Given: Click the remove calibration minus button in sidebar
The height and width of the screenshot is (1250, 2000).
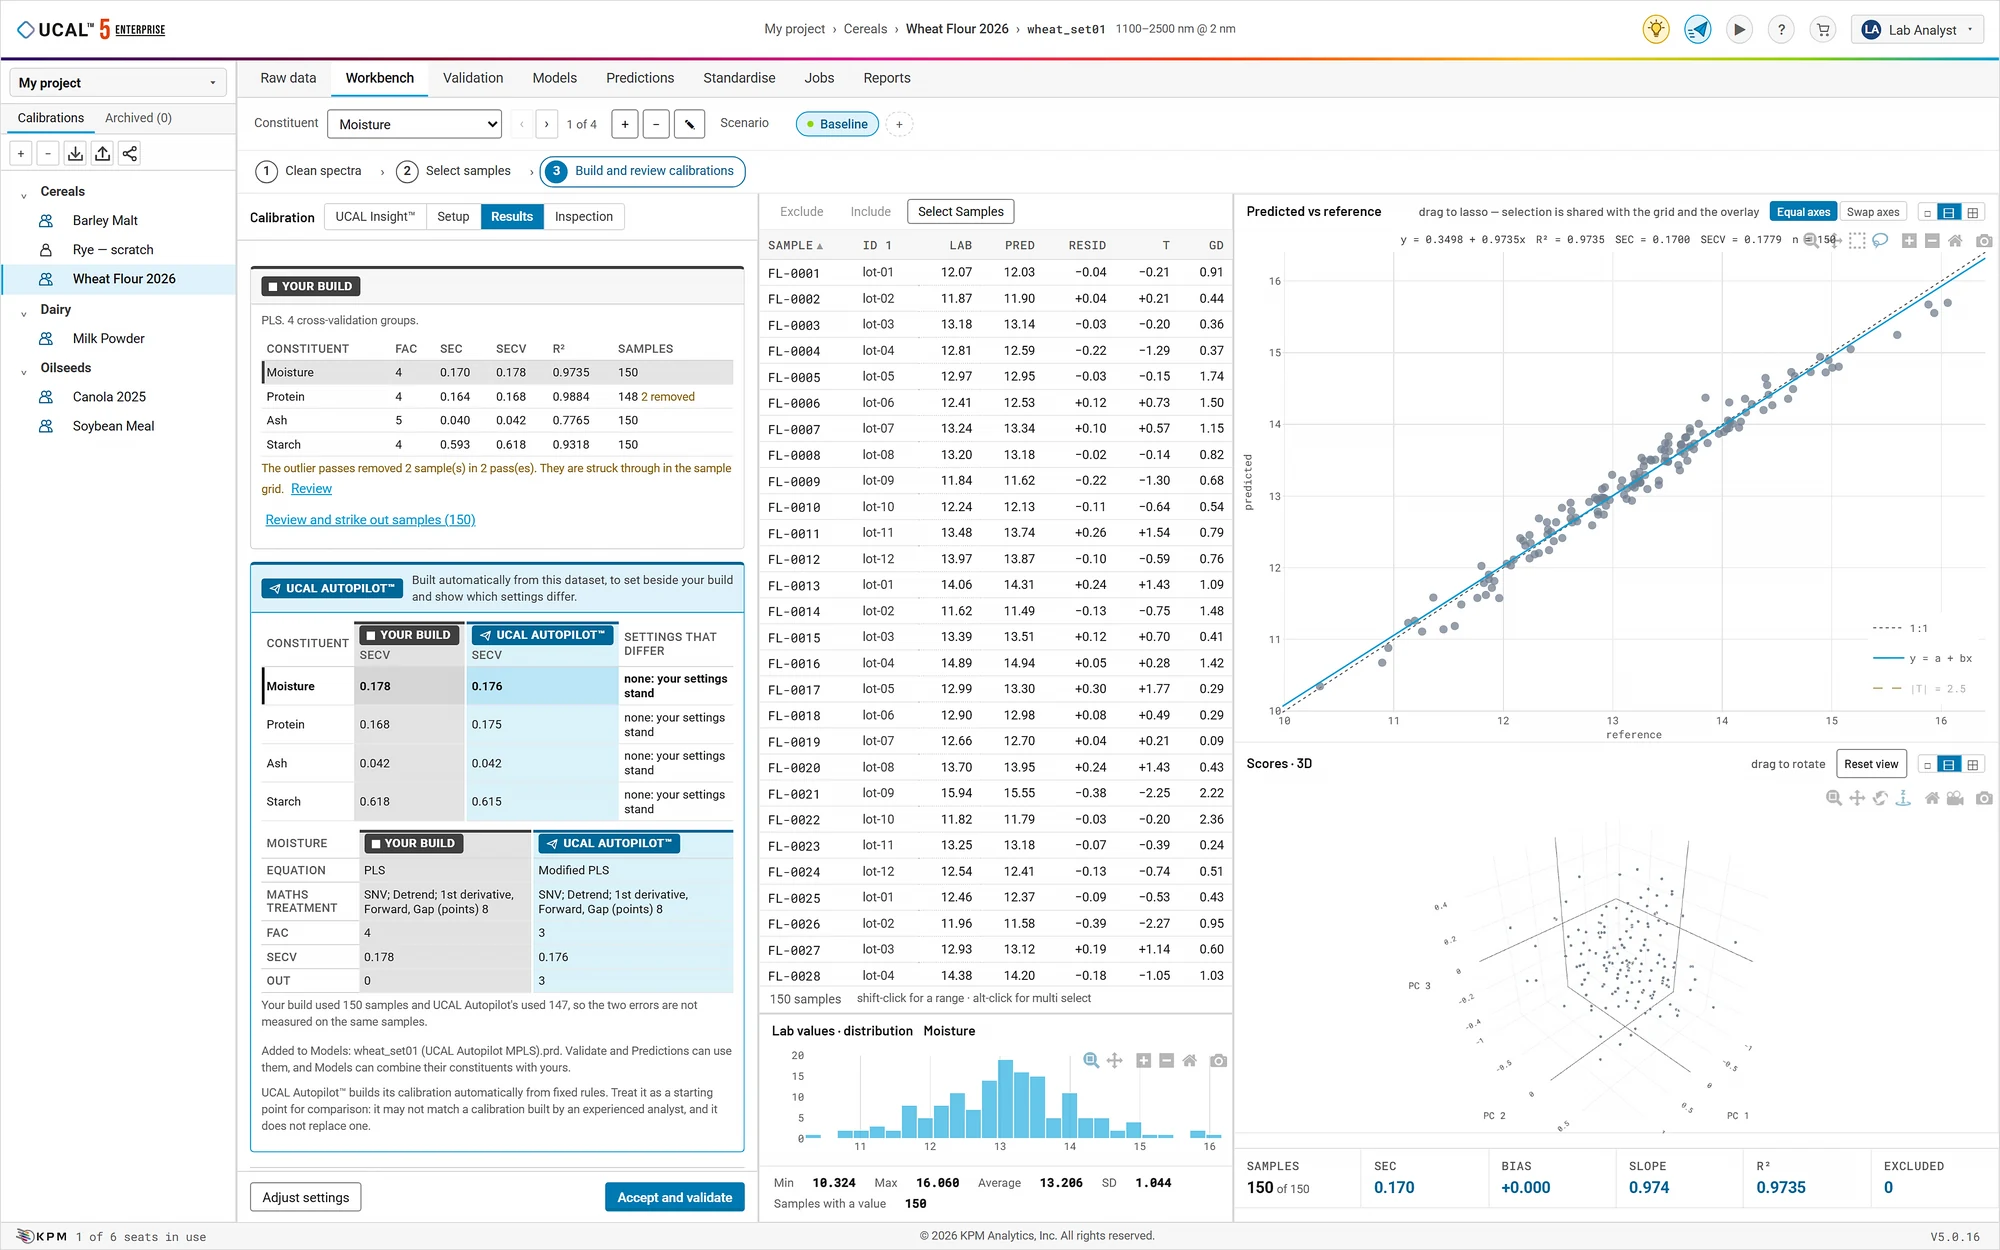Looking at the screenshot, I should click(47, 153).
